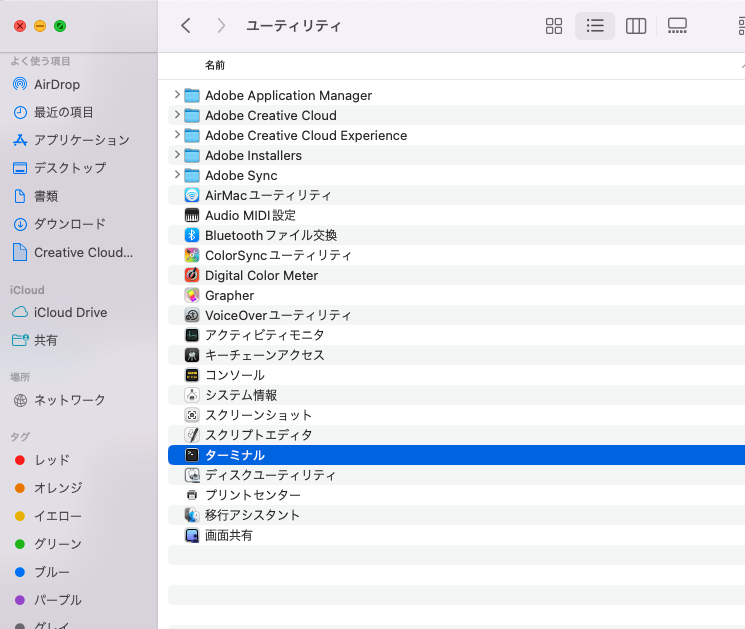Click the 移行アシスタント icon
This screenshot has height=629, width=745.
pos(192,515)
